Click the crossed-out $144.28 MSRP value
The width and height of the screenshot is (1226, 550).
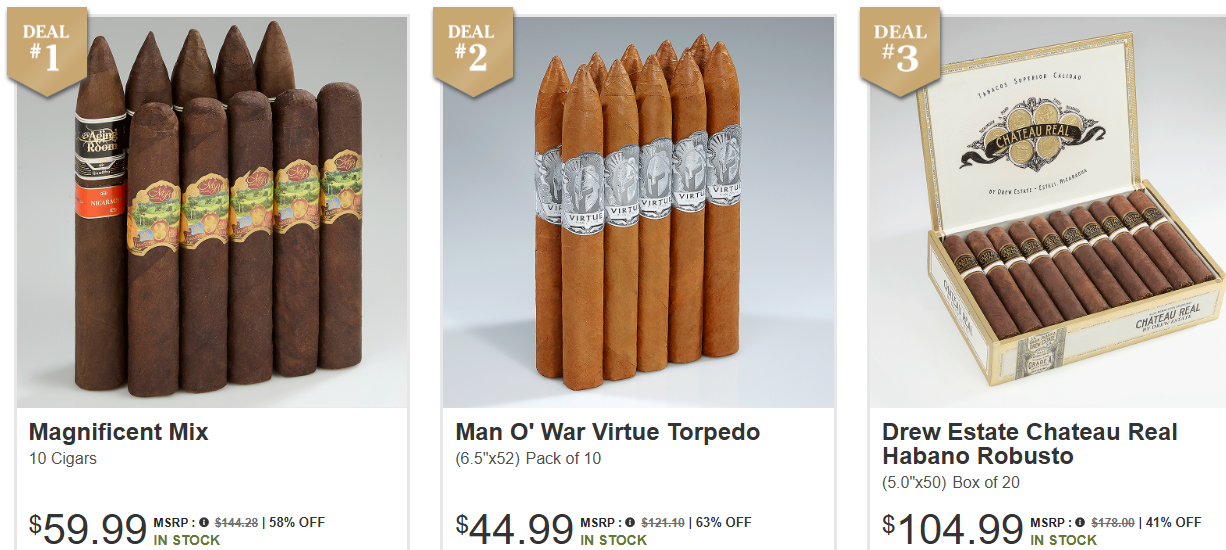coord(236,522)
